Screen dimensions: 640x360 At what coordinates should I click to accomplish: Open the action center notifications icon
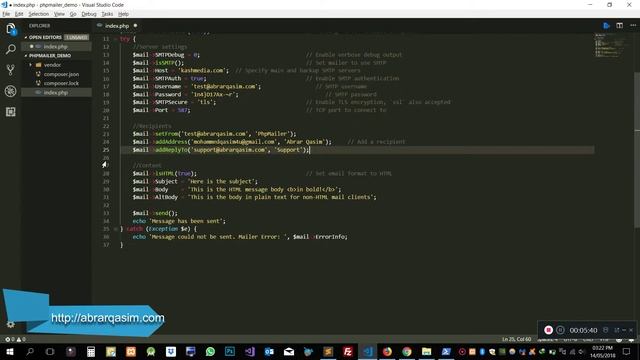point(627,351)
